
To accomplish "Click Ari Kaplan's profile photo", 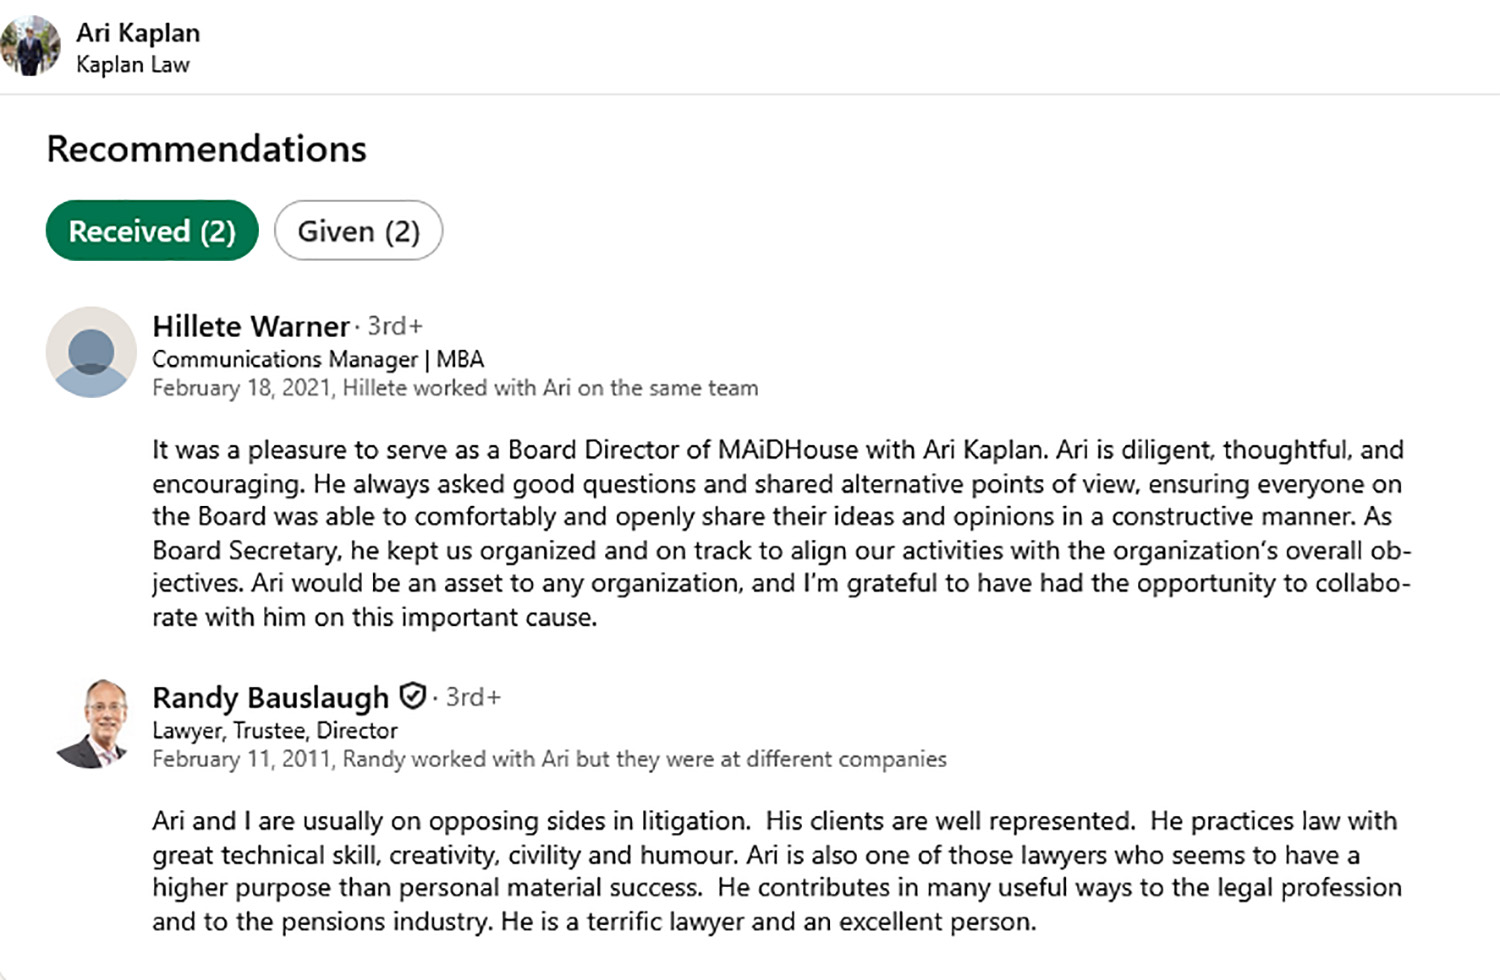I will (x=31, y=46).
